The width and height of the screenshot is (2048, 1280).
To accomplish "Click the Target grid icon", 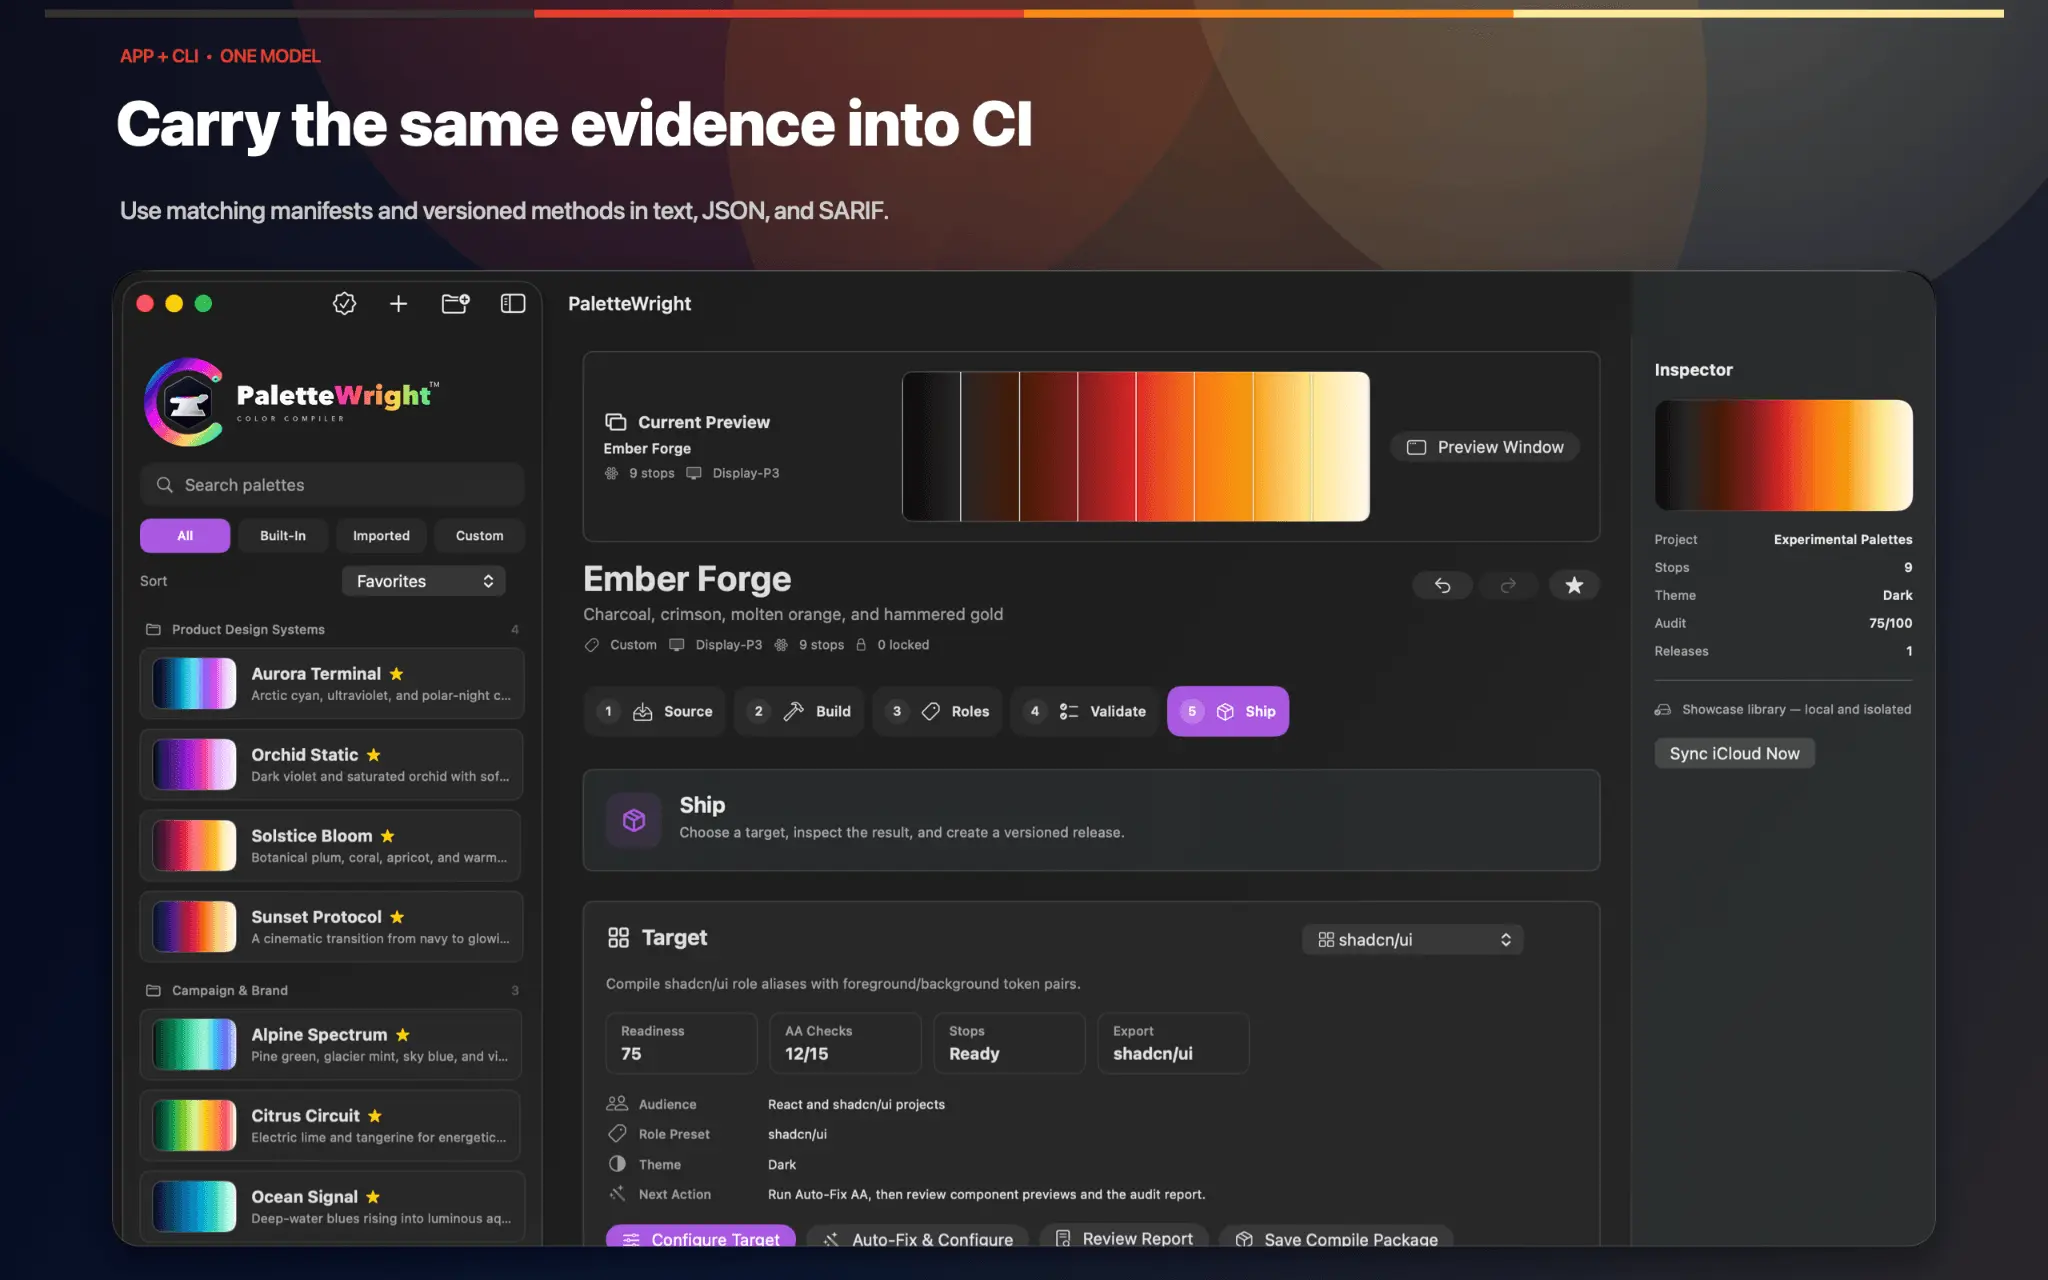I will pos(618,937).
